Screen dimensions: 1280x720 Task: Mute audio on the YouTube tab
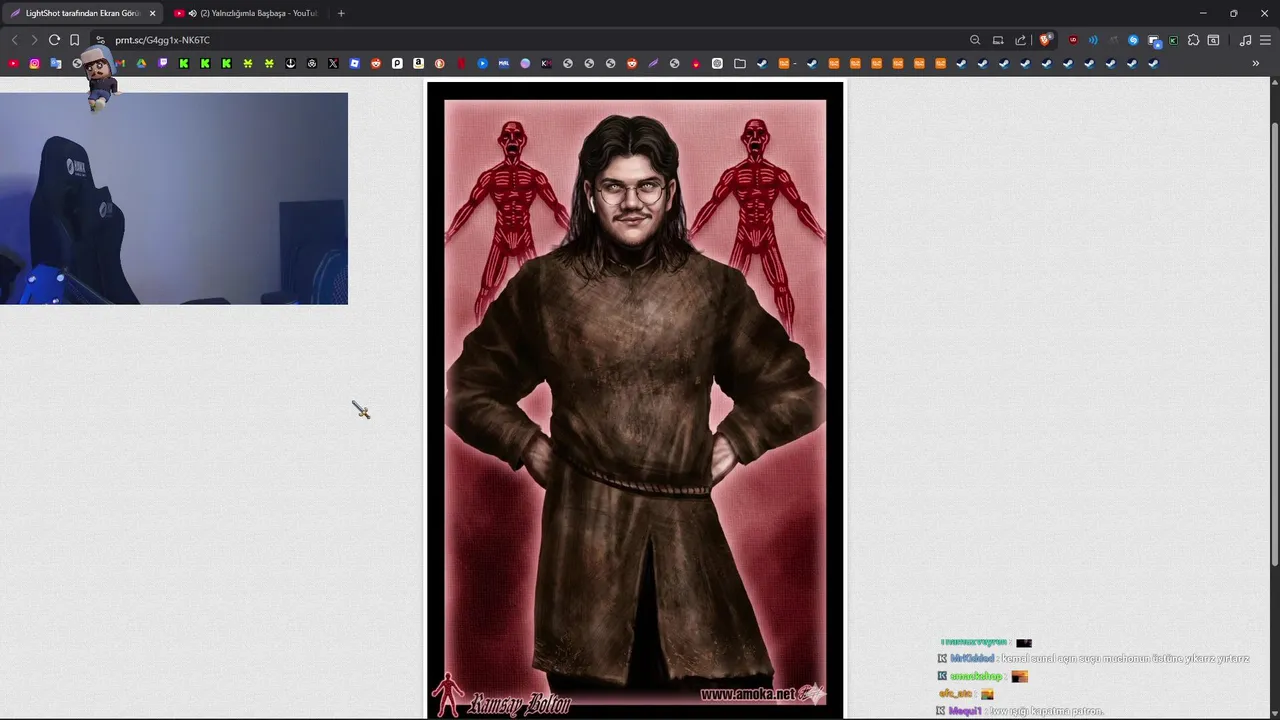point(192,13)
